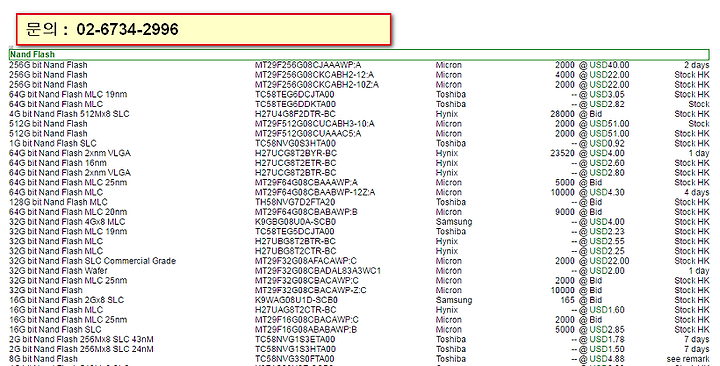720x366 pixels.
Task: Select part number H27U4G8F2DTR-BC
Action: [x=295, y=114]
